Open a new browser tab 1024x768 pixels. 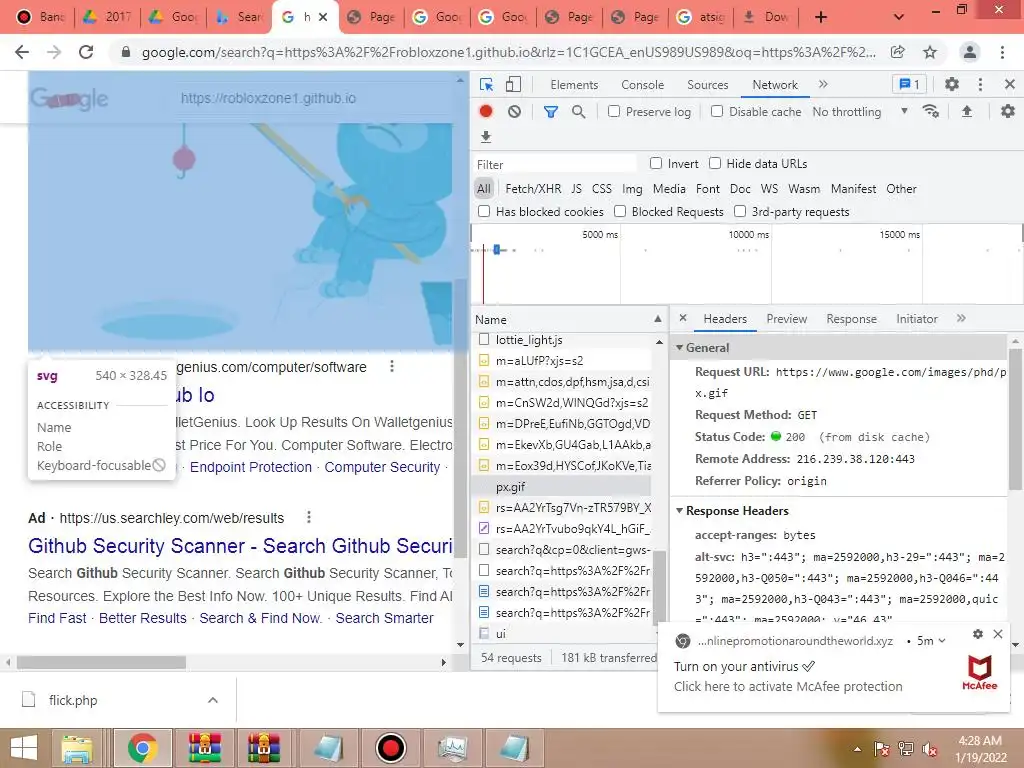coord(821,17)
